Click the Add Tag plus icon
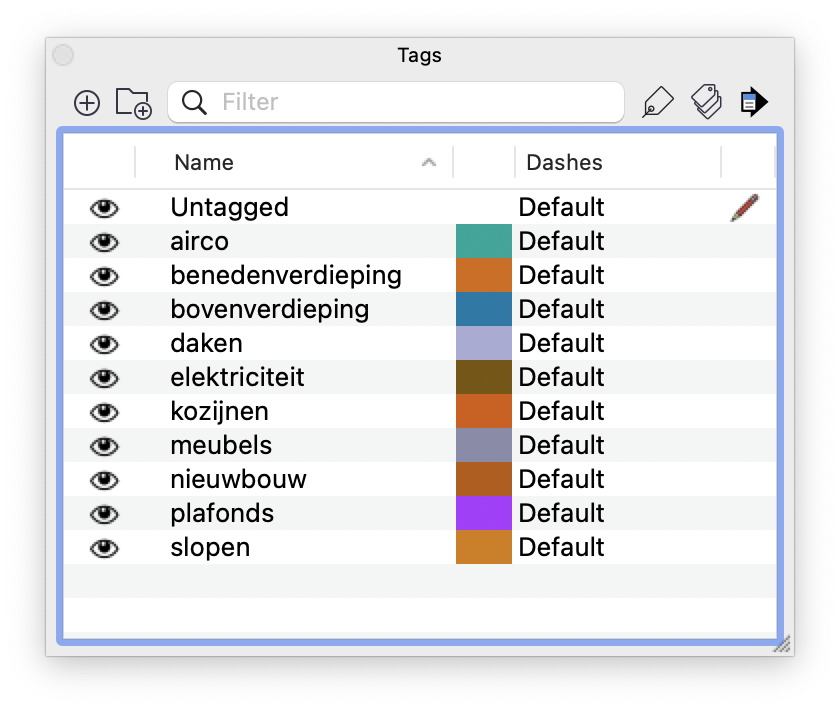This screenshot has width=840, height=710. click(87, 103)
